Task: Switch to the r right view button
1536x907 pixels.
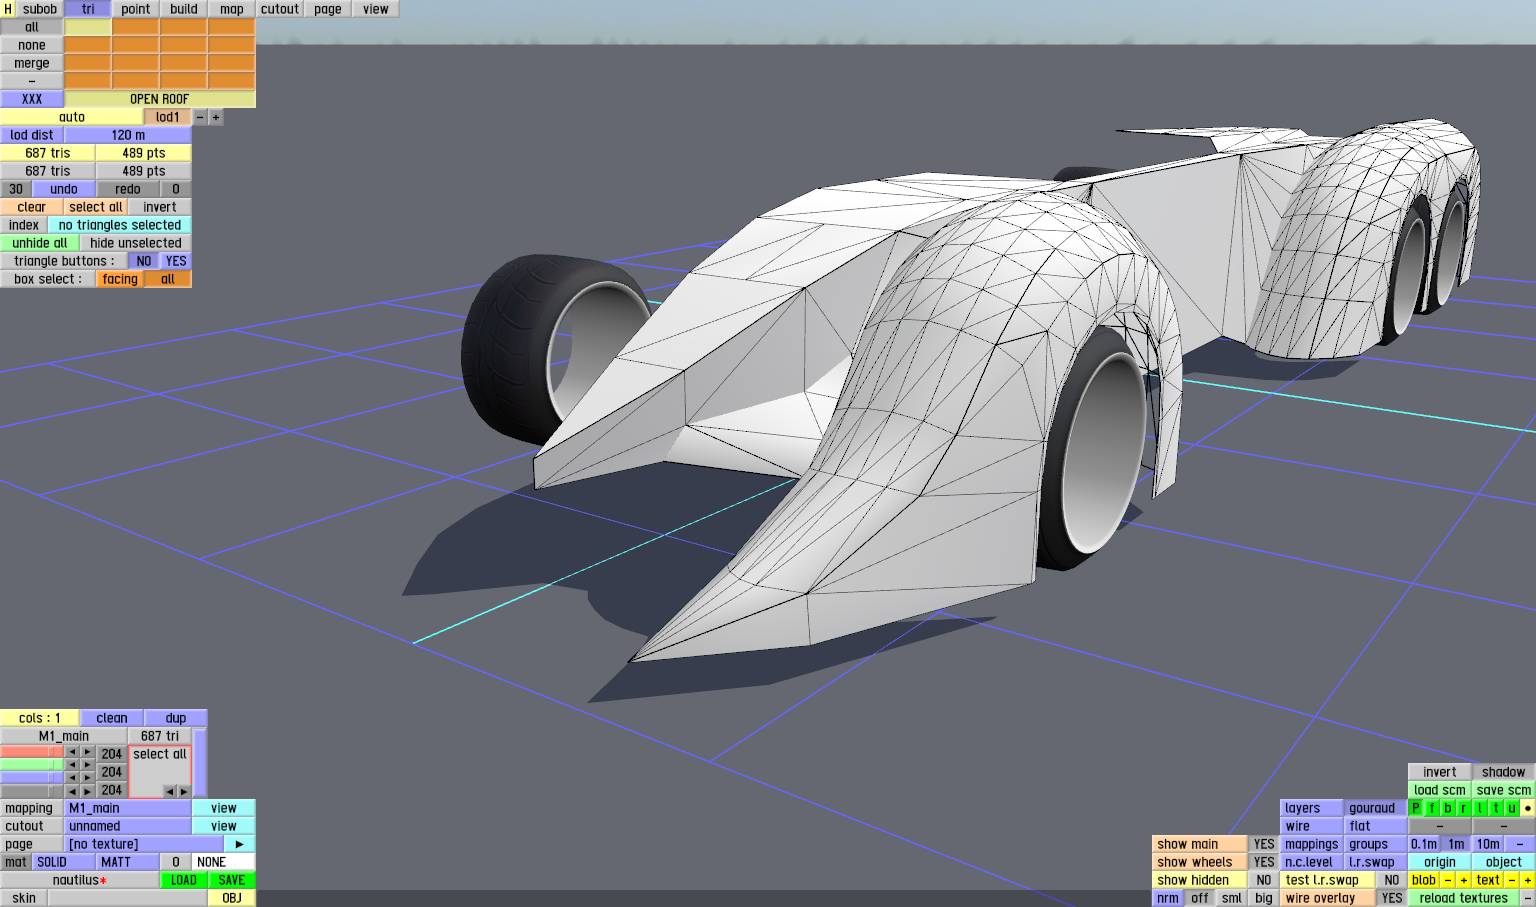Action: (1464, 808)
